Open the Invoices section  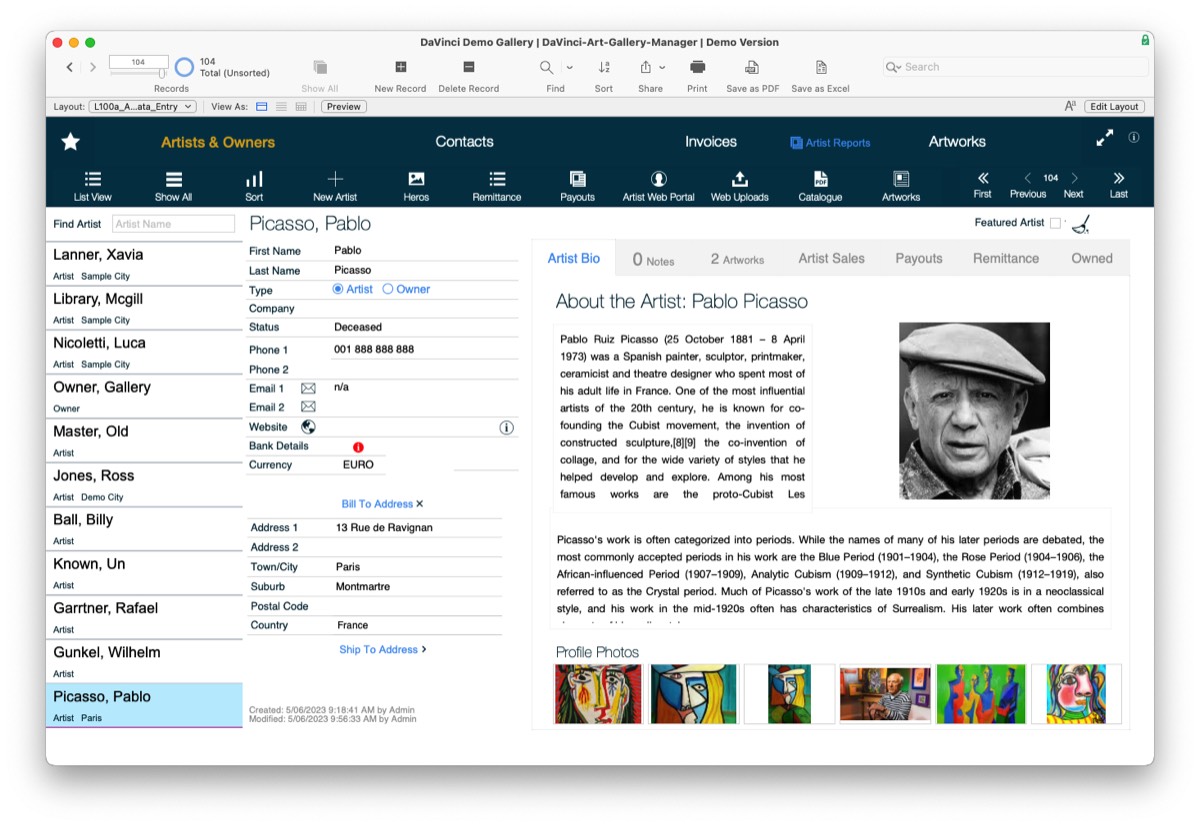(711, 141)
